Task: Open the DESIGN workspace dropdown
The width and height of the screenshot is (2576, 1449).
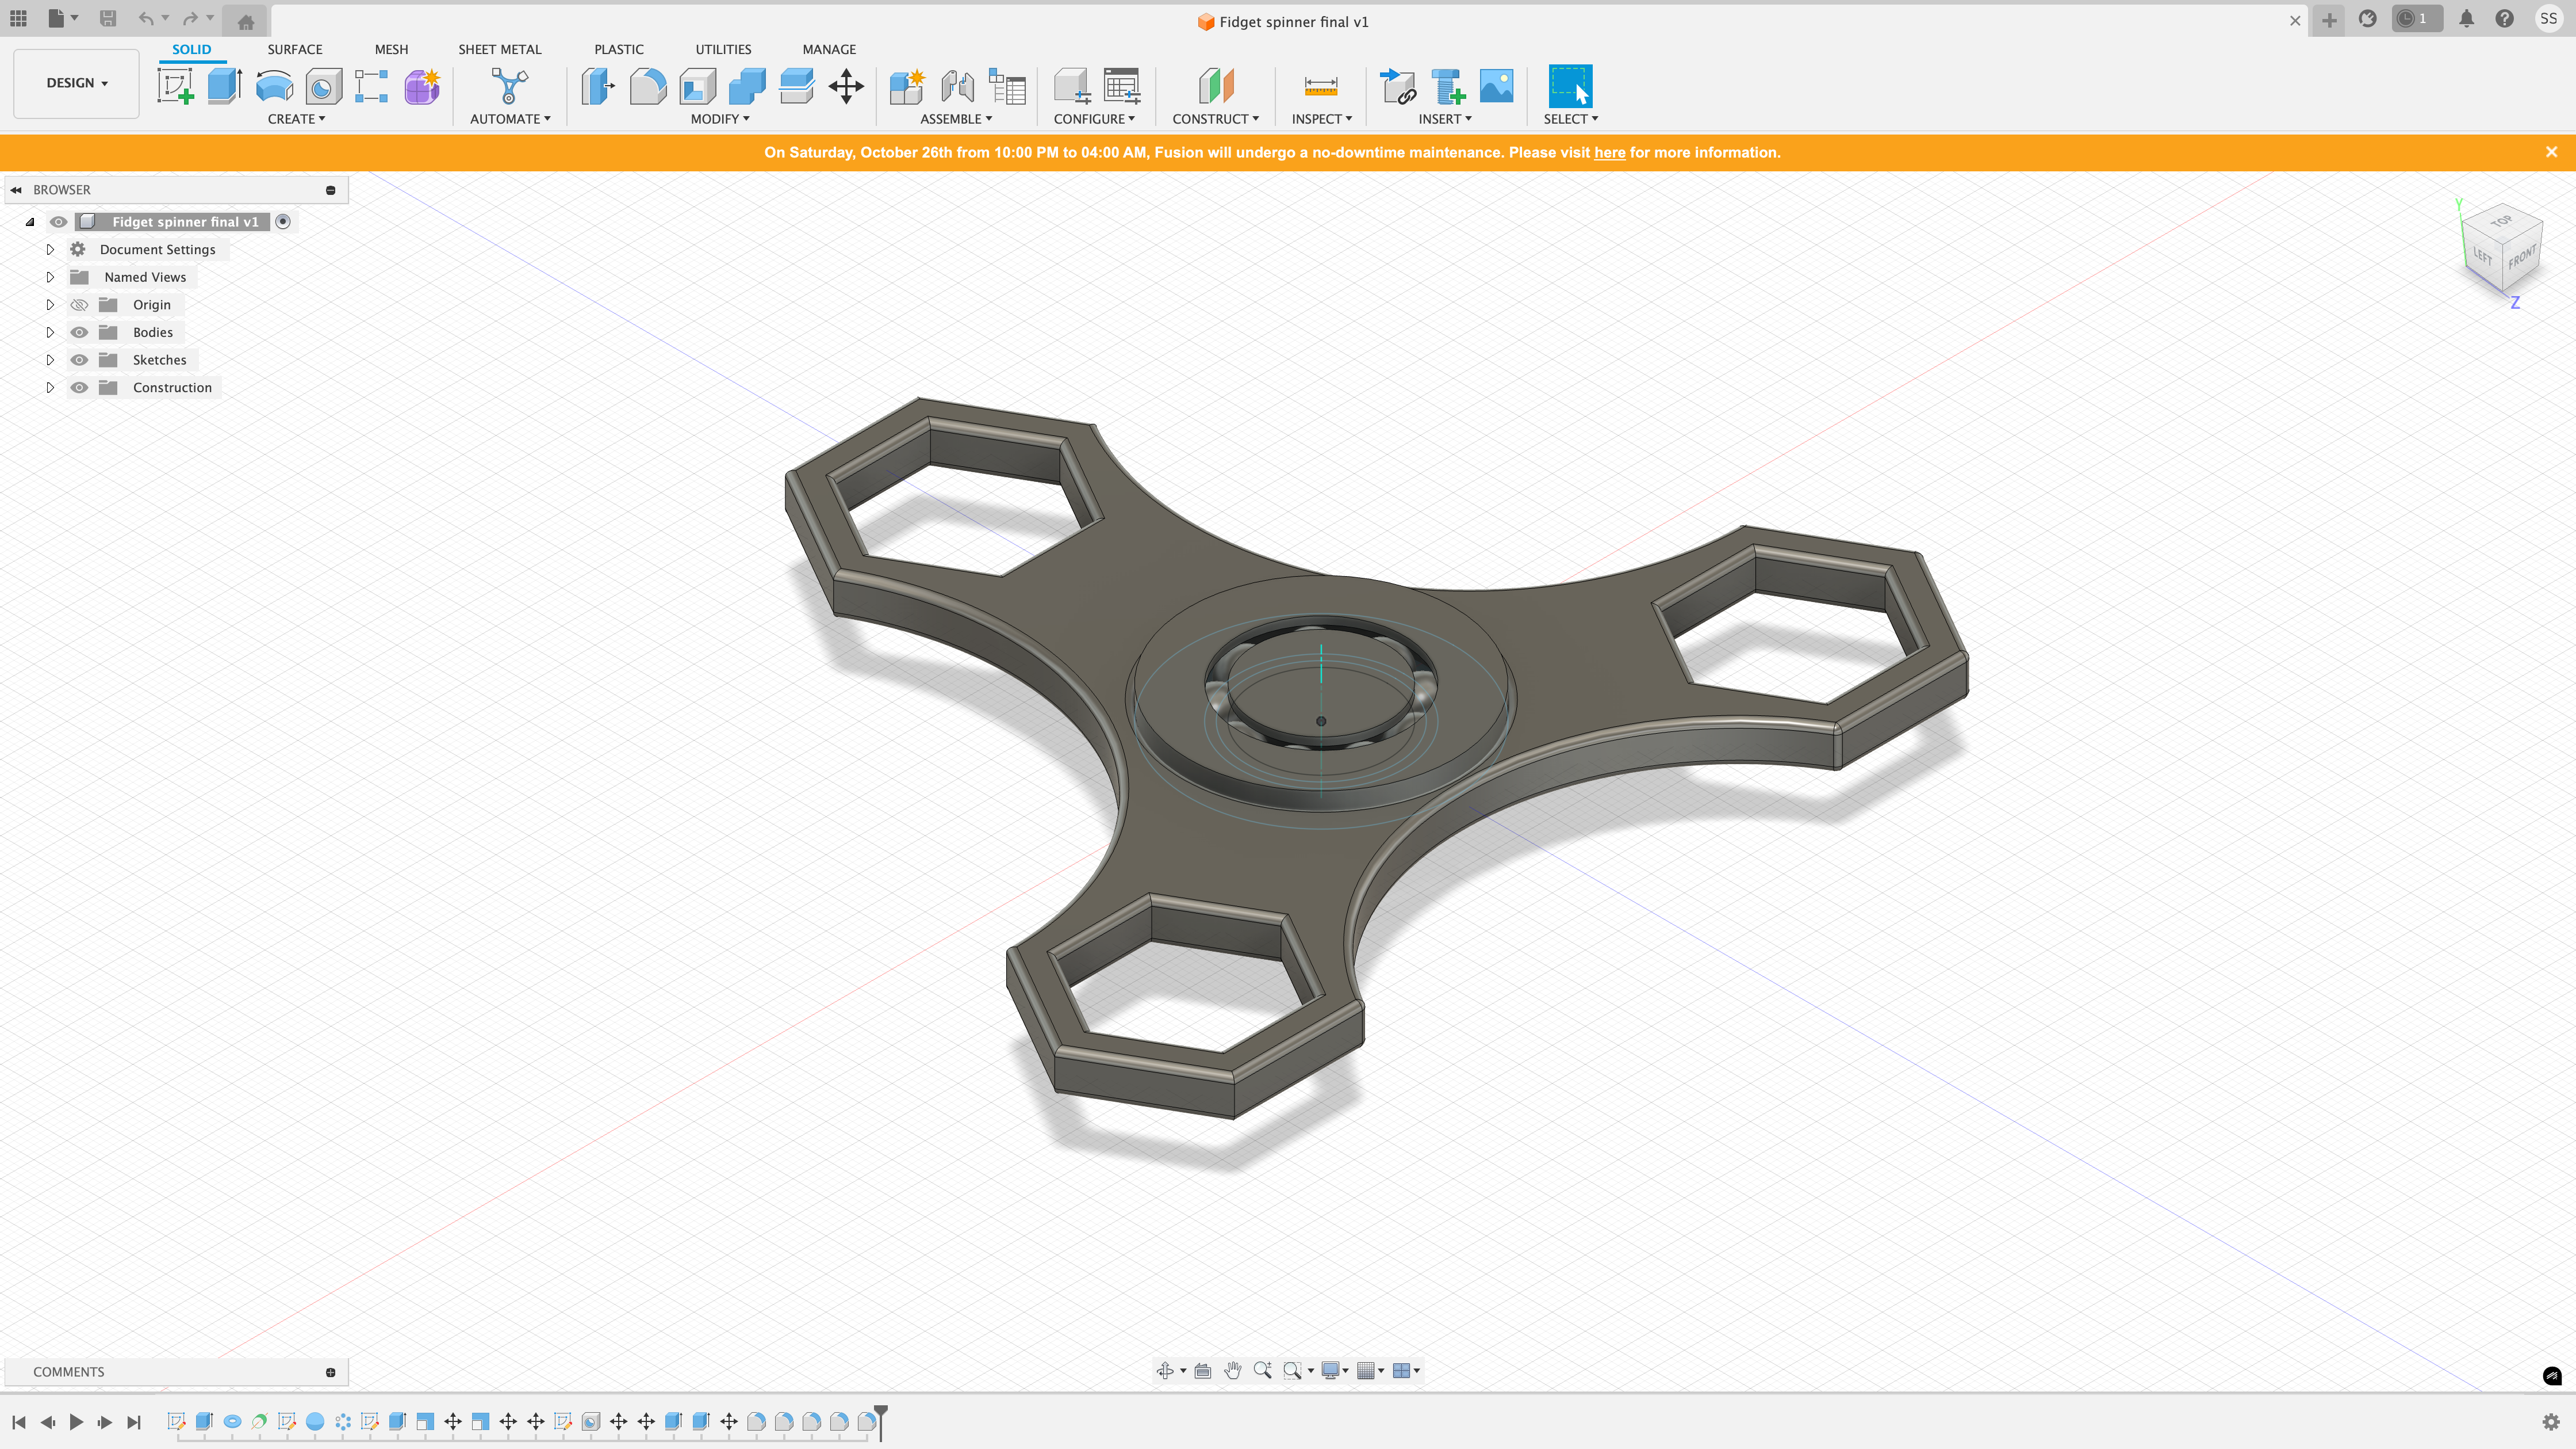Action: click(x=76, y=83)
